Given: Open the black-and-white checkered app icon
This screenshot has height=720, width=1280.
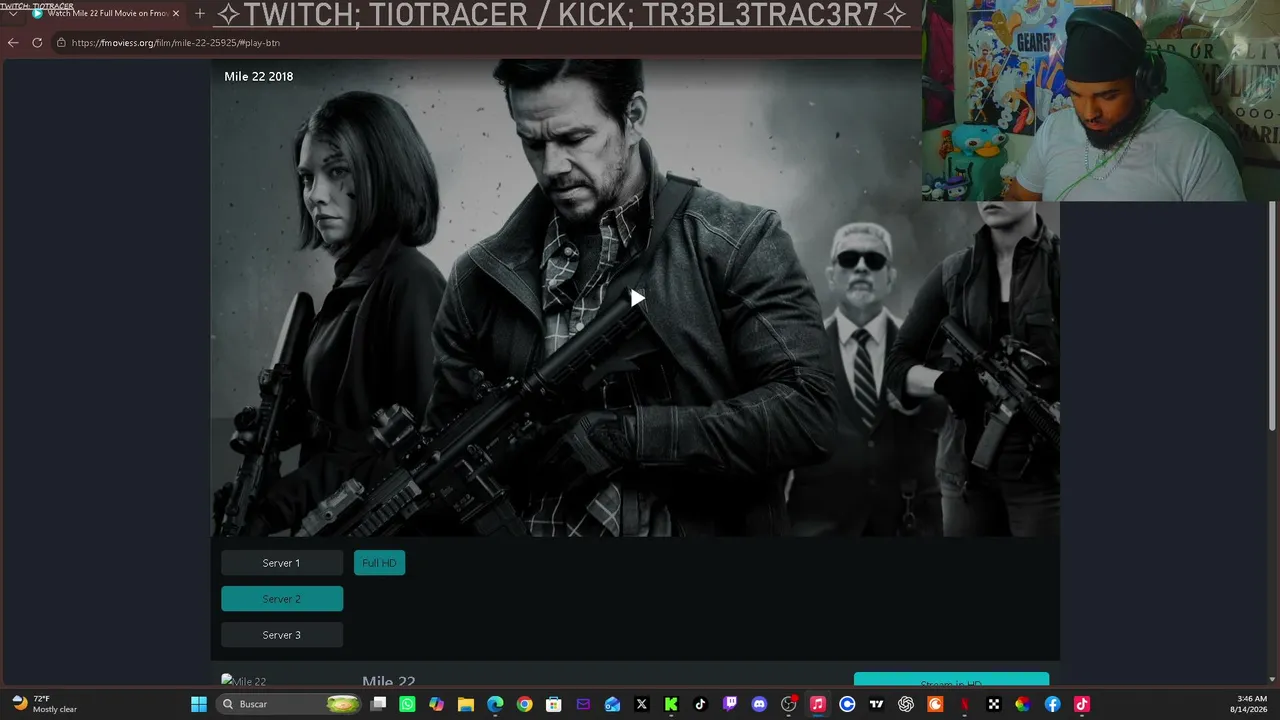Looking at the screenshot, I should [x=994, y=704].
